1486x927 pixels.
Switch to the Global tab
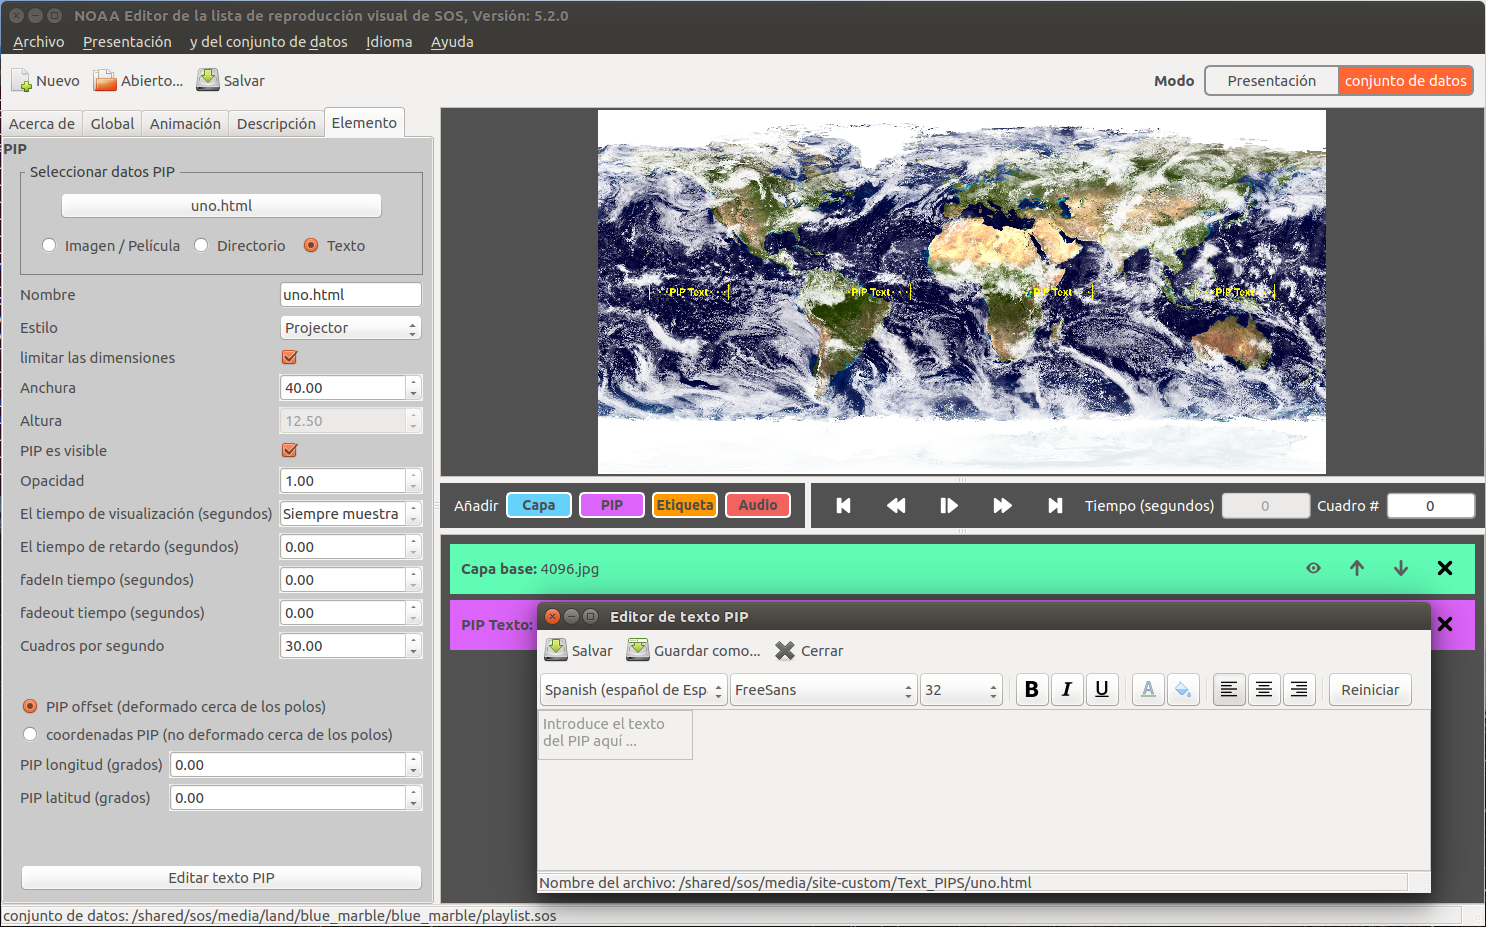112,124
